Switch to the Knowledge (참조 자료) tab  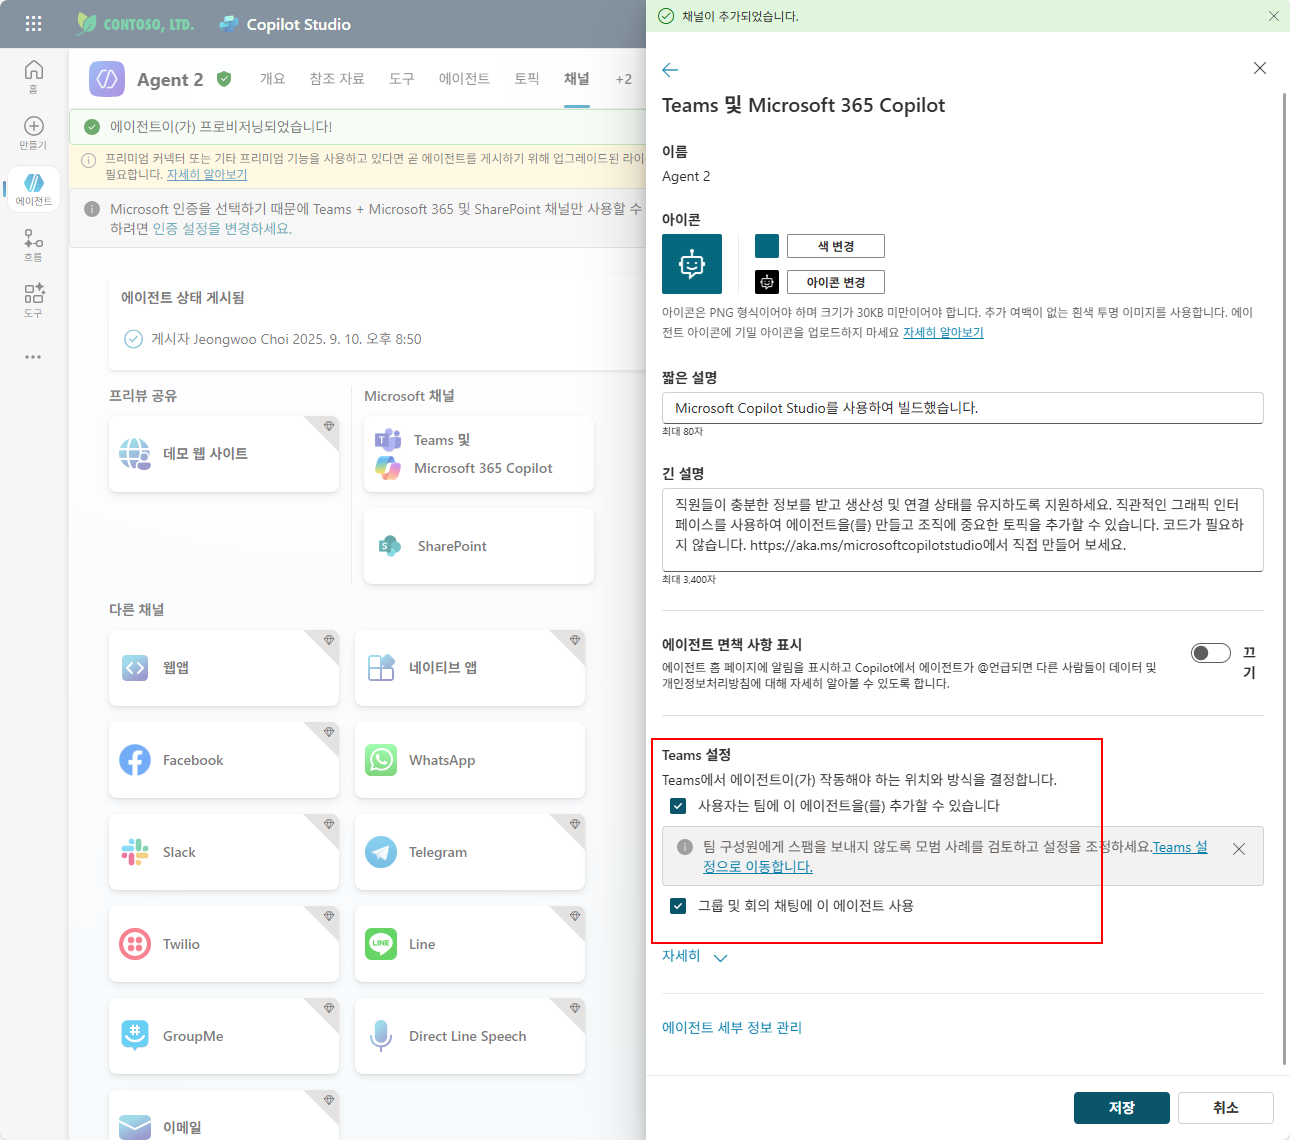pos(337,79)
